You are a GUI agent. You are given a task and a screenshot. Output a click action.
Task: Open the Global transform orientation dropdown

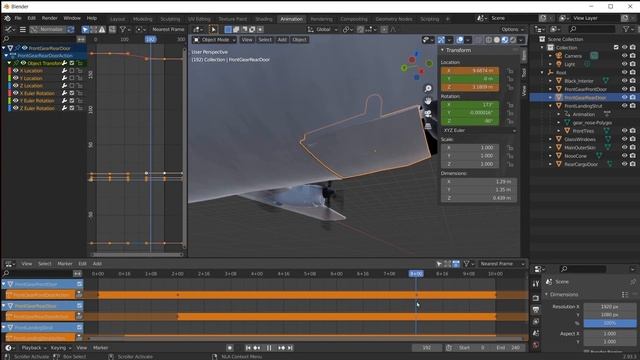(322, 29)
